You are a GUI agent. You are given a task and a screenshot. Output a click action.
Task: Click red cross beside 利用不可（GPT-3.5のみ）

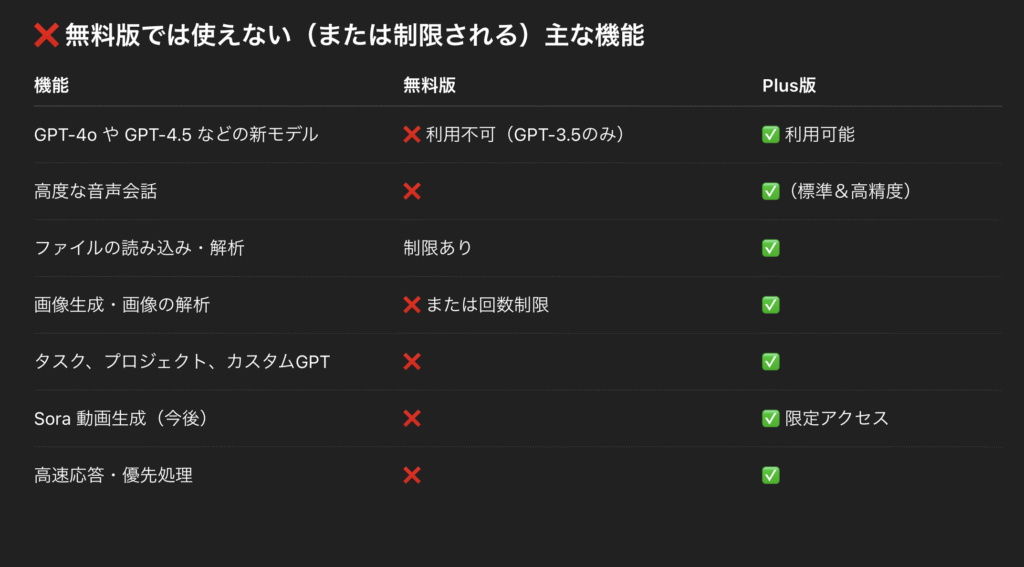pos(412,135)
